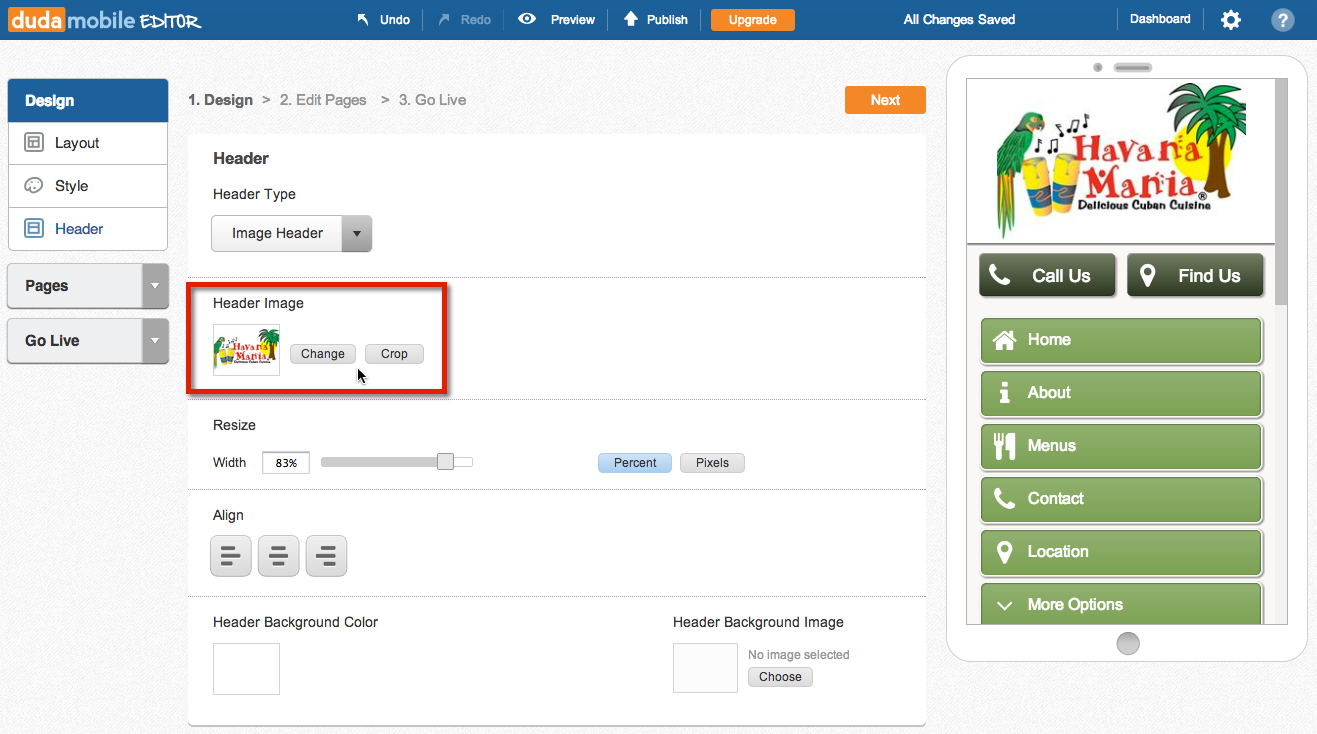Click the chevron beside More Options

pos(1004,605)
